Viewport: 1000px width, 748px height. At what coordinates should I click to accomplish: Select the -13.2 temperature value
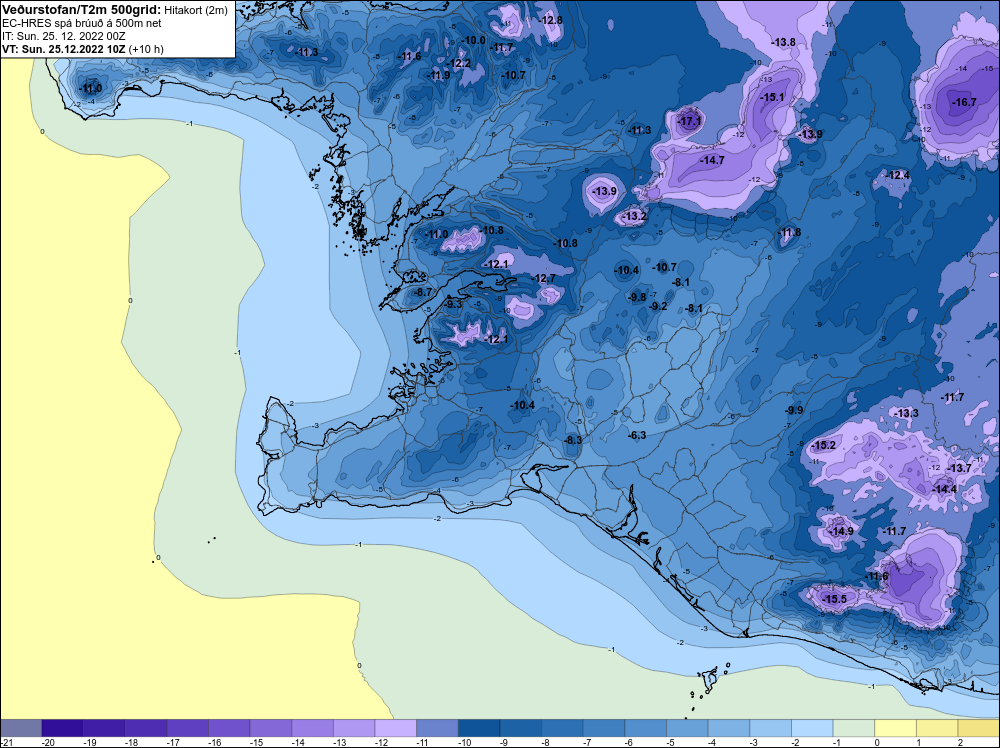(x=635, y=216)
